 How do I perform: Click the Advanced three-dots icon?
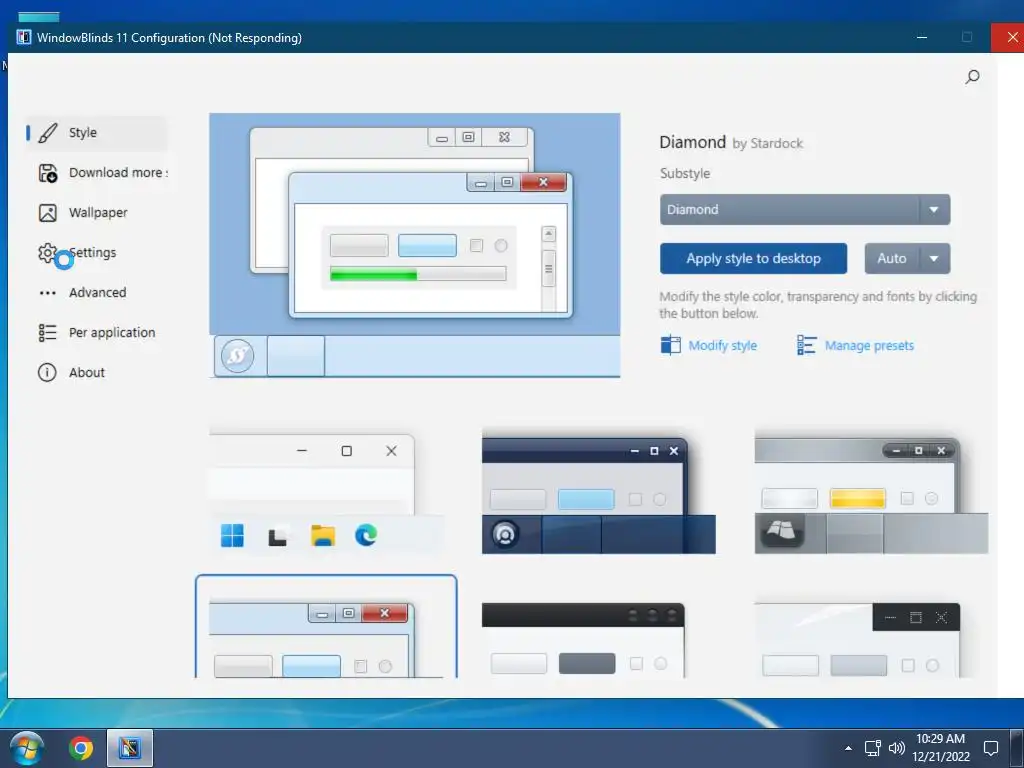click(x=48, y=293)
